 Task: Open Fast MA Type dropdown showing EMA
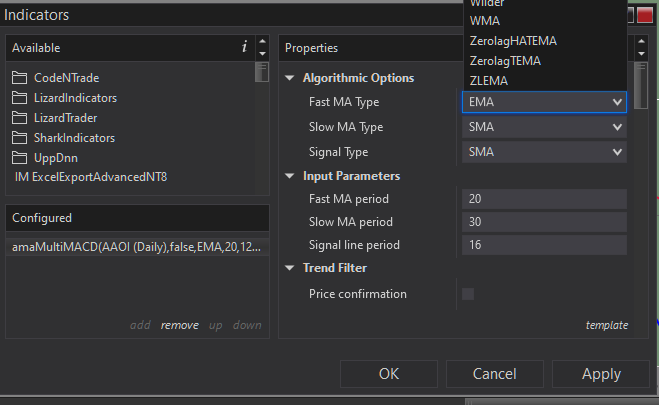coord(544,102)
